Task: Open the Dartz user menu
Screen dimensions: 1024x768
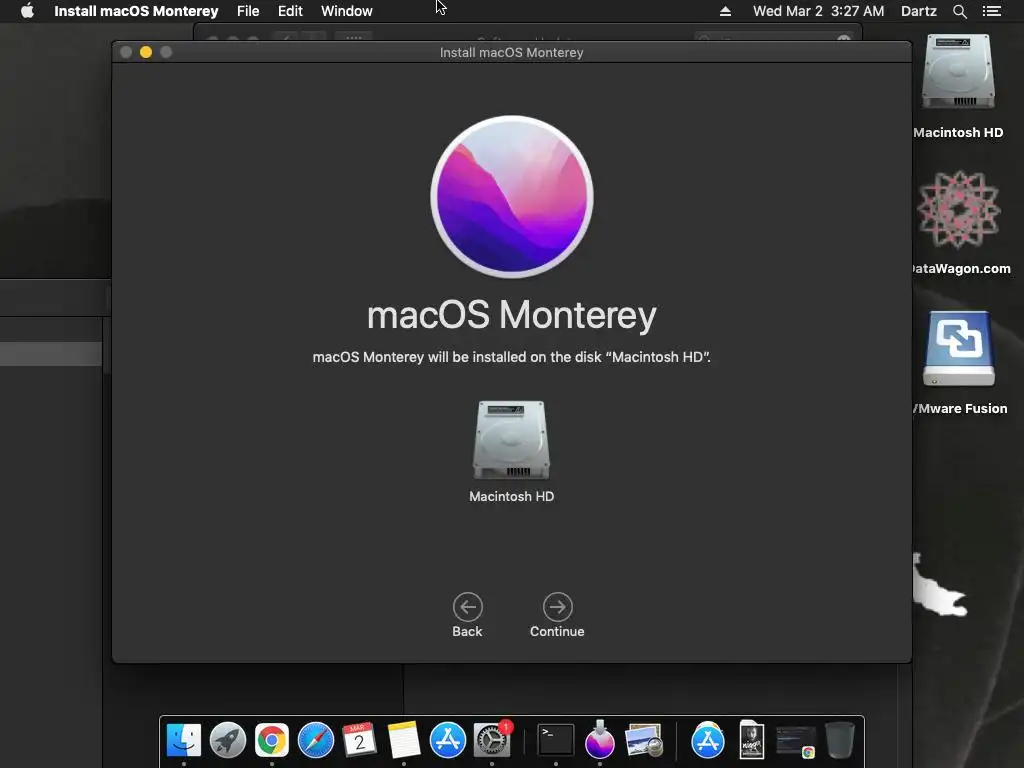Action: point(918,11)
